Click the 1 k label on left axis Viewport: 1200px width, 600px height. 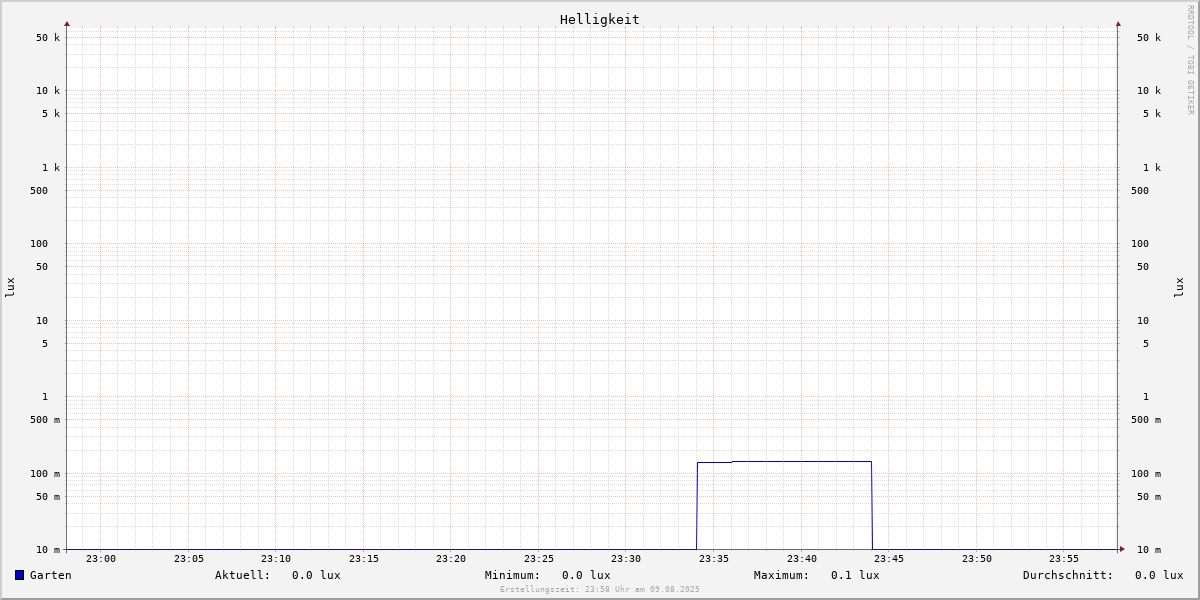pyautogui.click(x=51, y=168)
